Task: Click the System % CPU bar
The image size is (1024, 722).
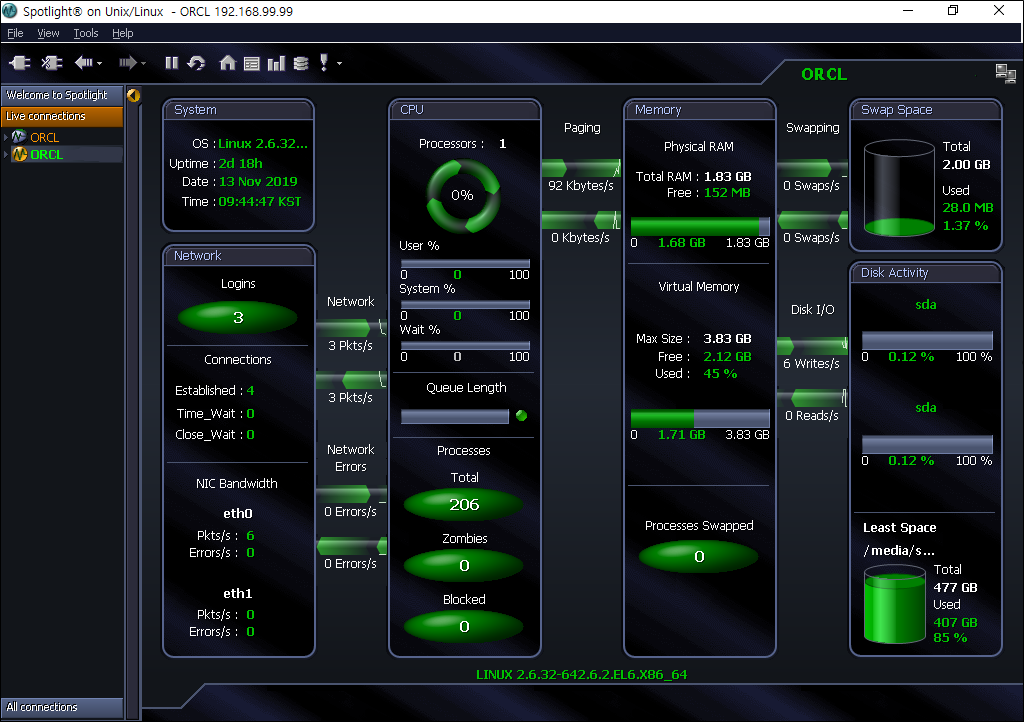Action: coord(465,305)
